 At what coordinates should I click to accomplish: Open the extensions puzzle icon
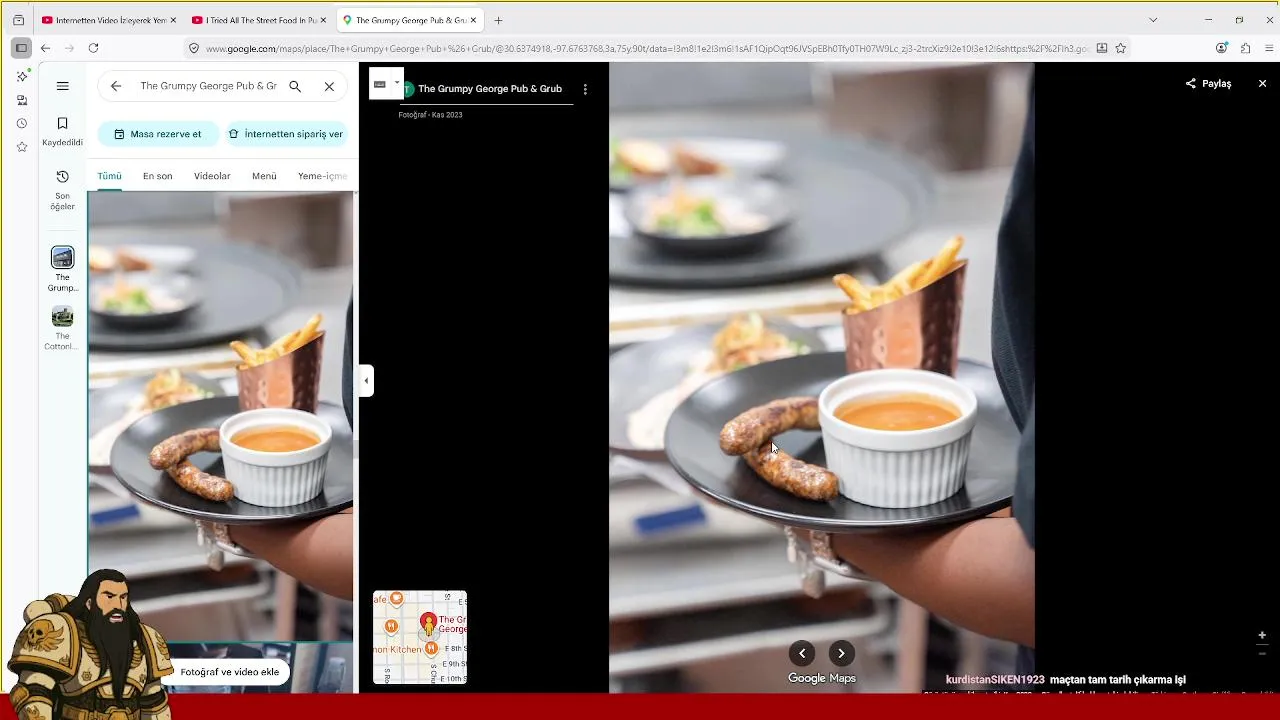pyautogui.click(x=1245, y=48)
